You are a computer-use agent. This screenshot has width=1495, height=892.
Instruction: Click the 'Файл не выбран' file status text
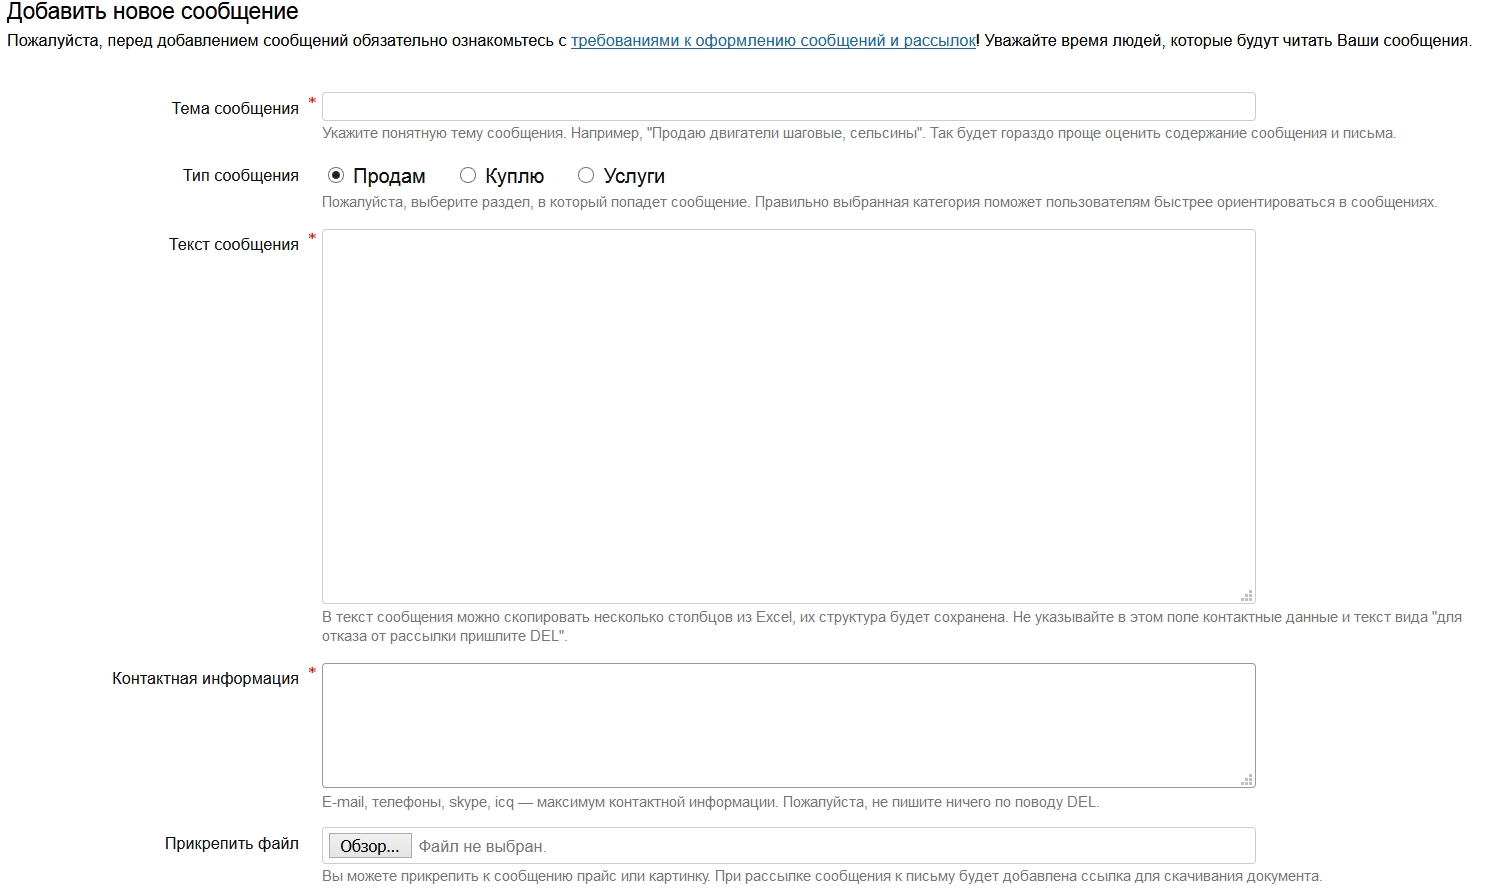[482, 847]
